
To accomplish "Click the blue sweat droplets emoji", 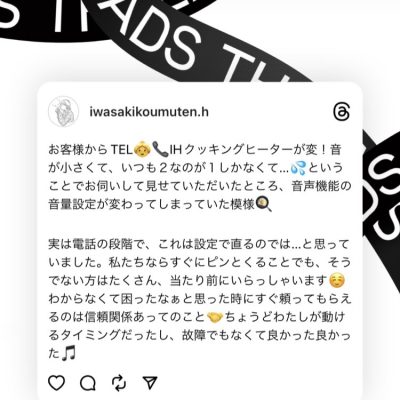I will pyautogui.click(x=298, y=168).
